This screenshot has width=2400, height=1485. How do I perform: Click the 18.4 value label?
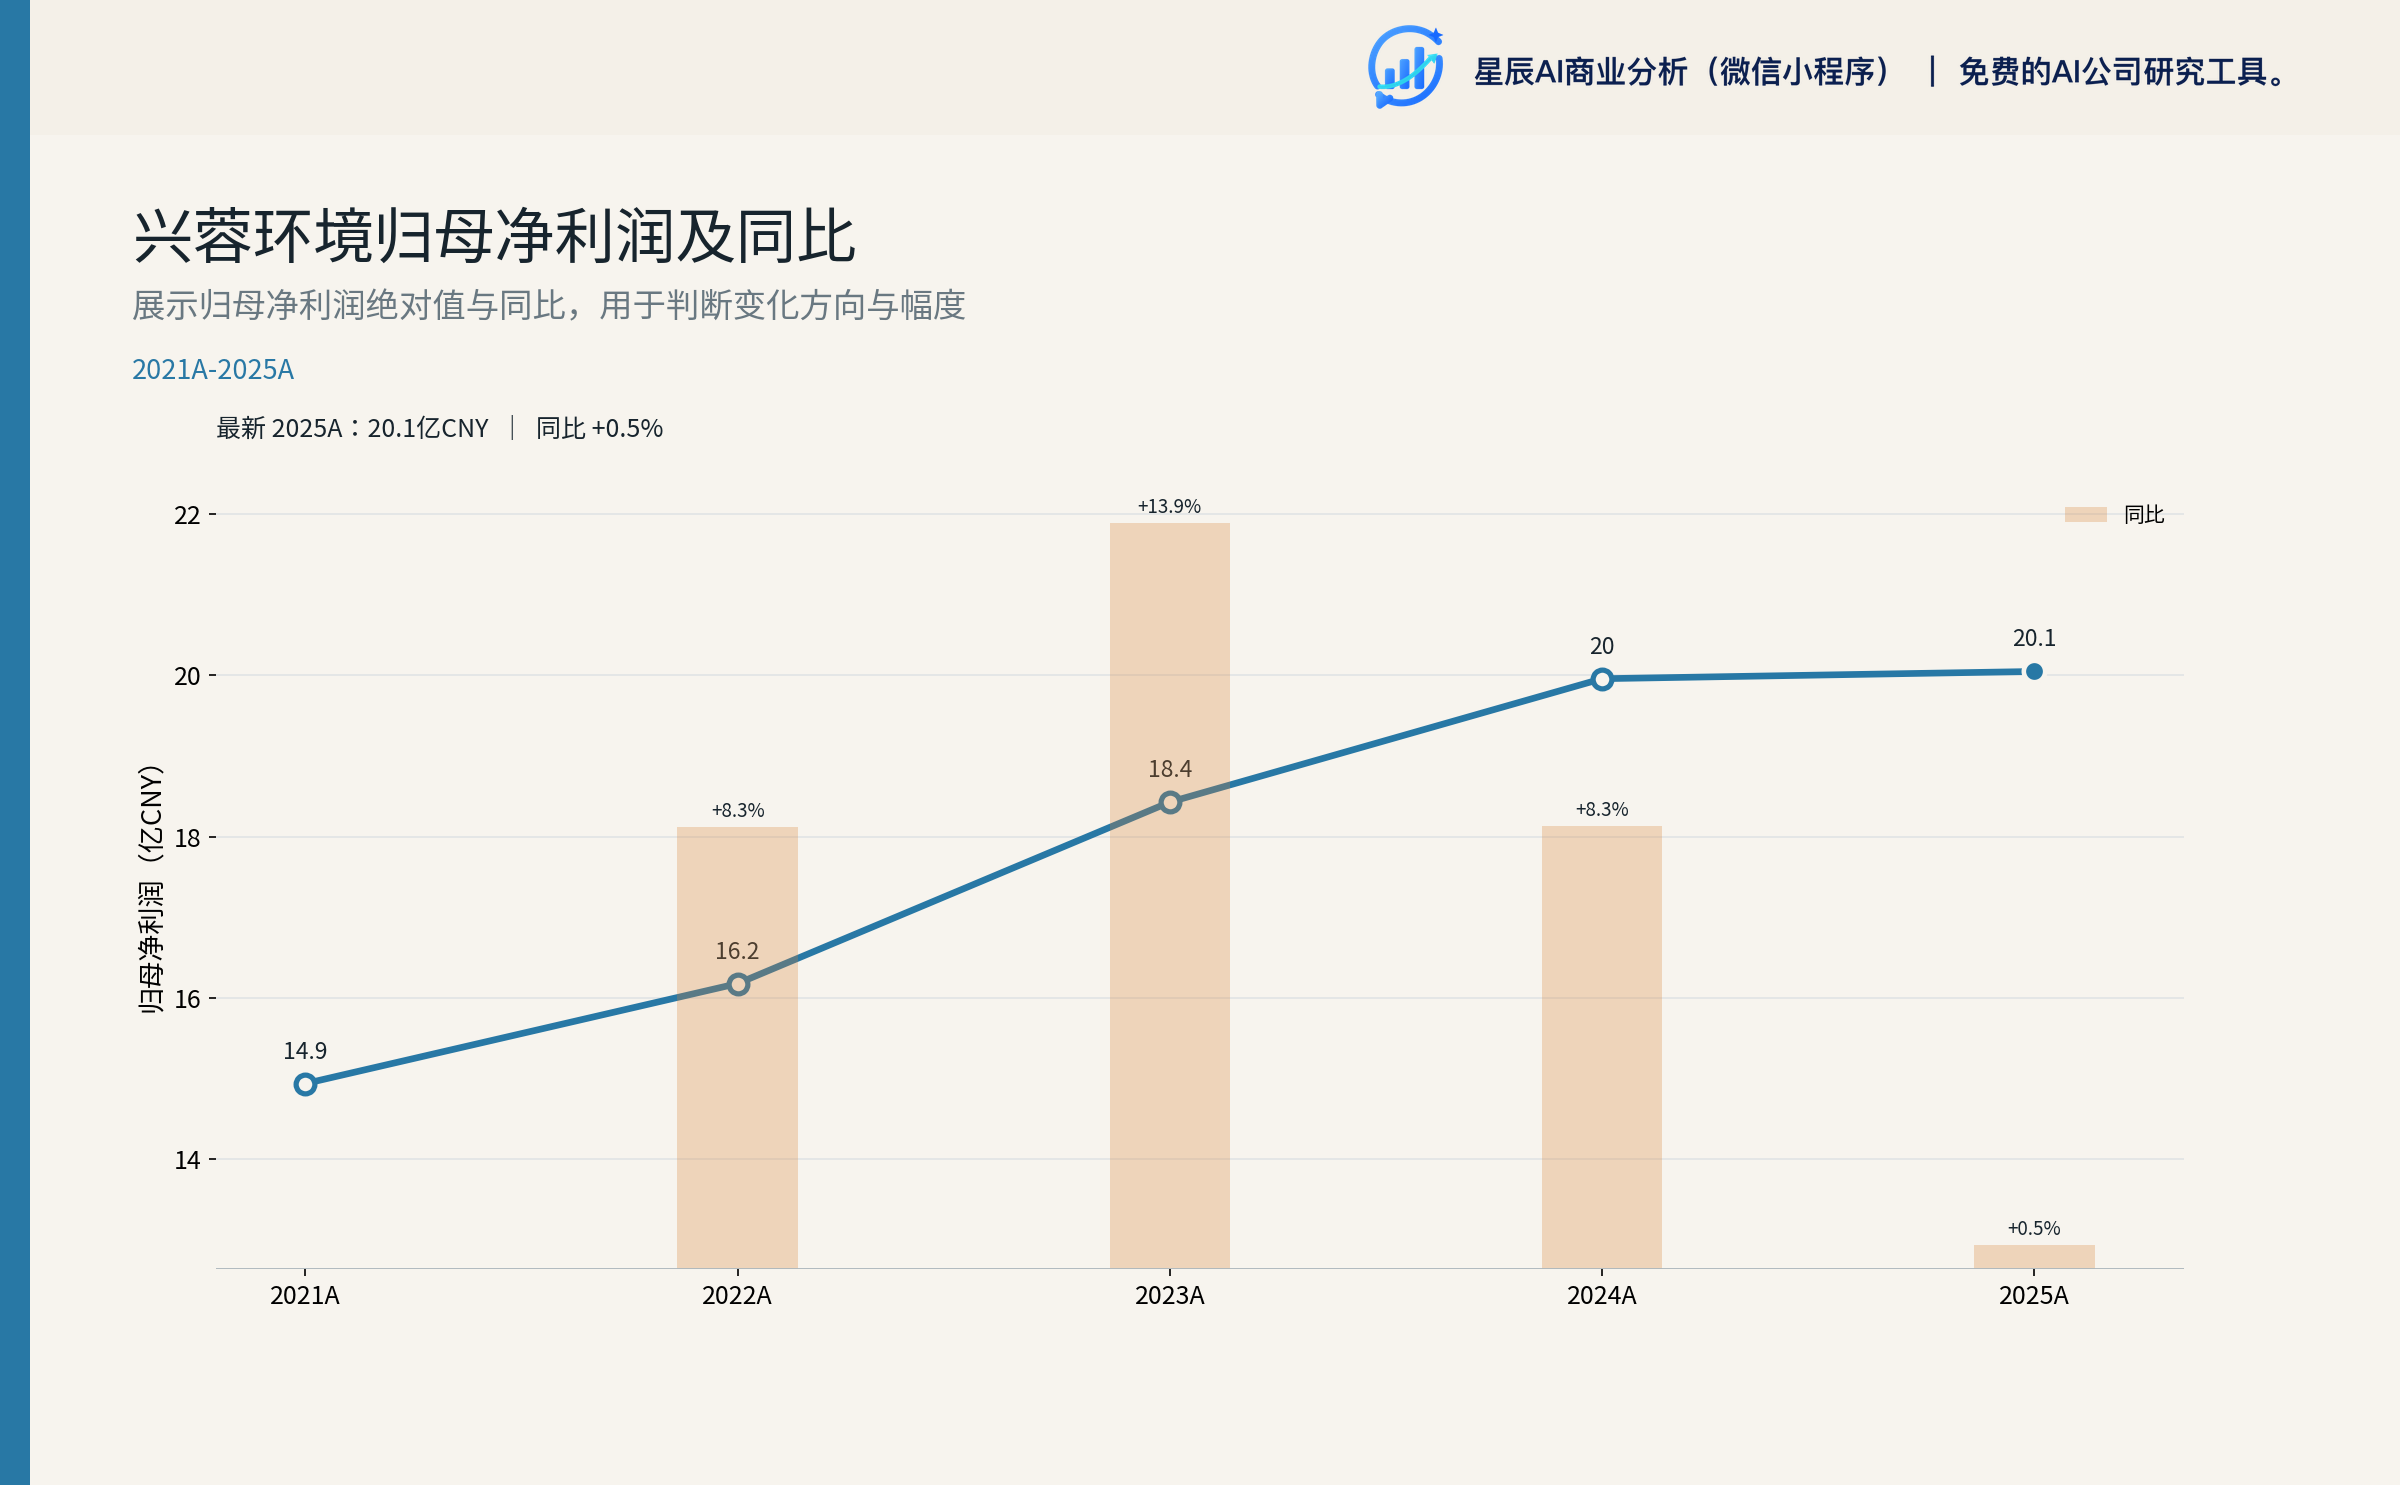[1170, 769]
